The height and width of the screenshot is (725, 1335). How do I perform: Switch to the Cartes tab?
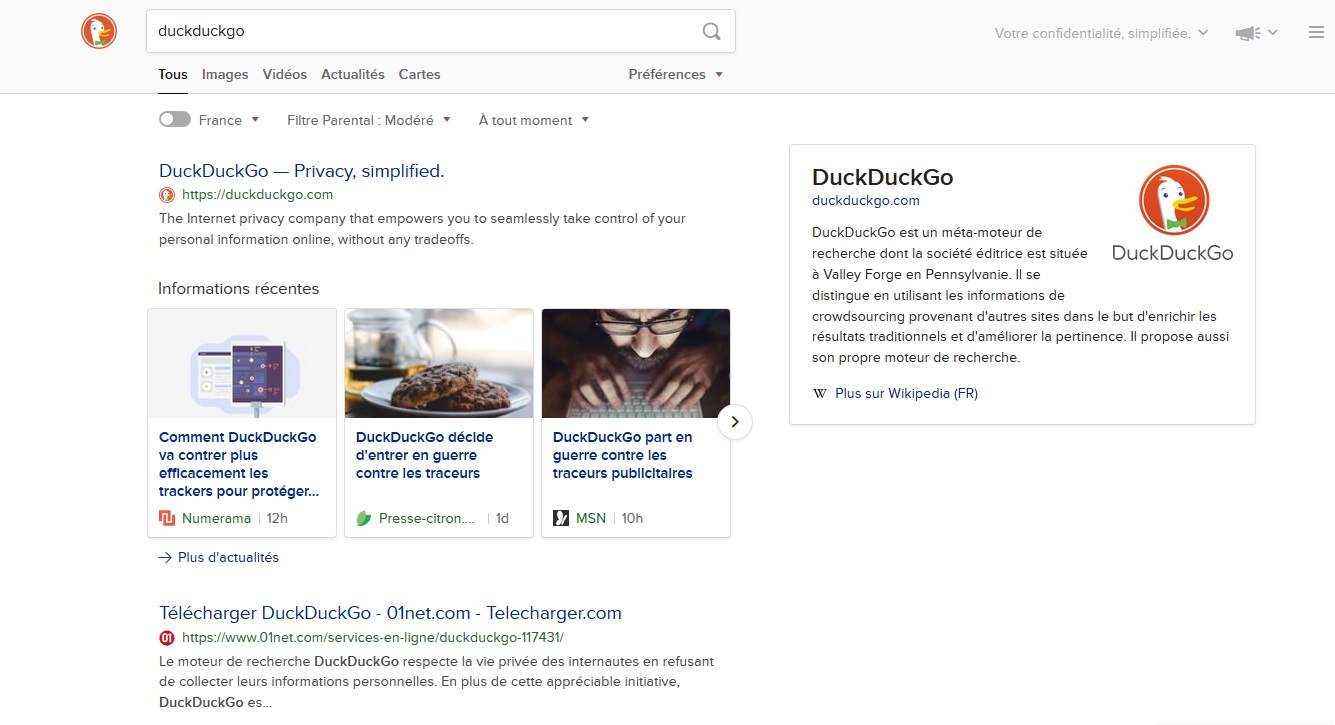coord(419,74)
